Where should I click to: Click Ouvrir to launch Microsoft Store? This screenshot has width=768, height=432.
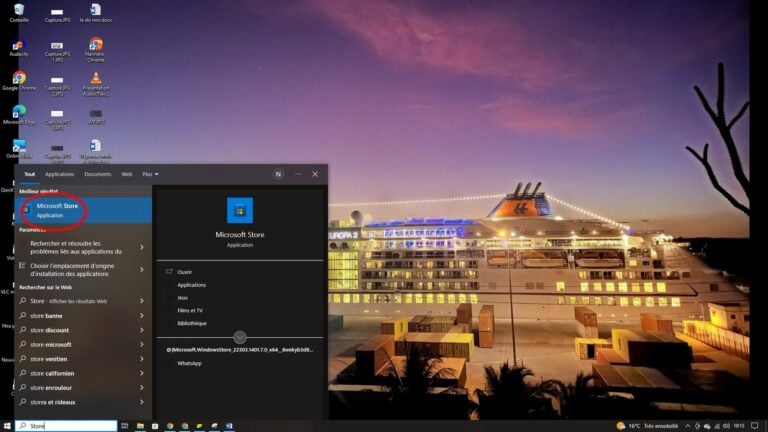click(x=184, y=271)
